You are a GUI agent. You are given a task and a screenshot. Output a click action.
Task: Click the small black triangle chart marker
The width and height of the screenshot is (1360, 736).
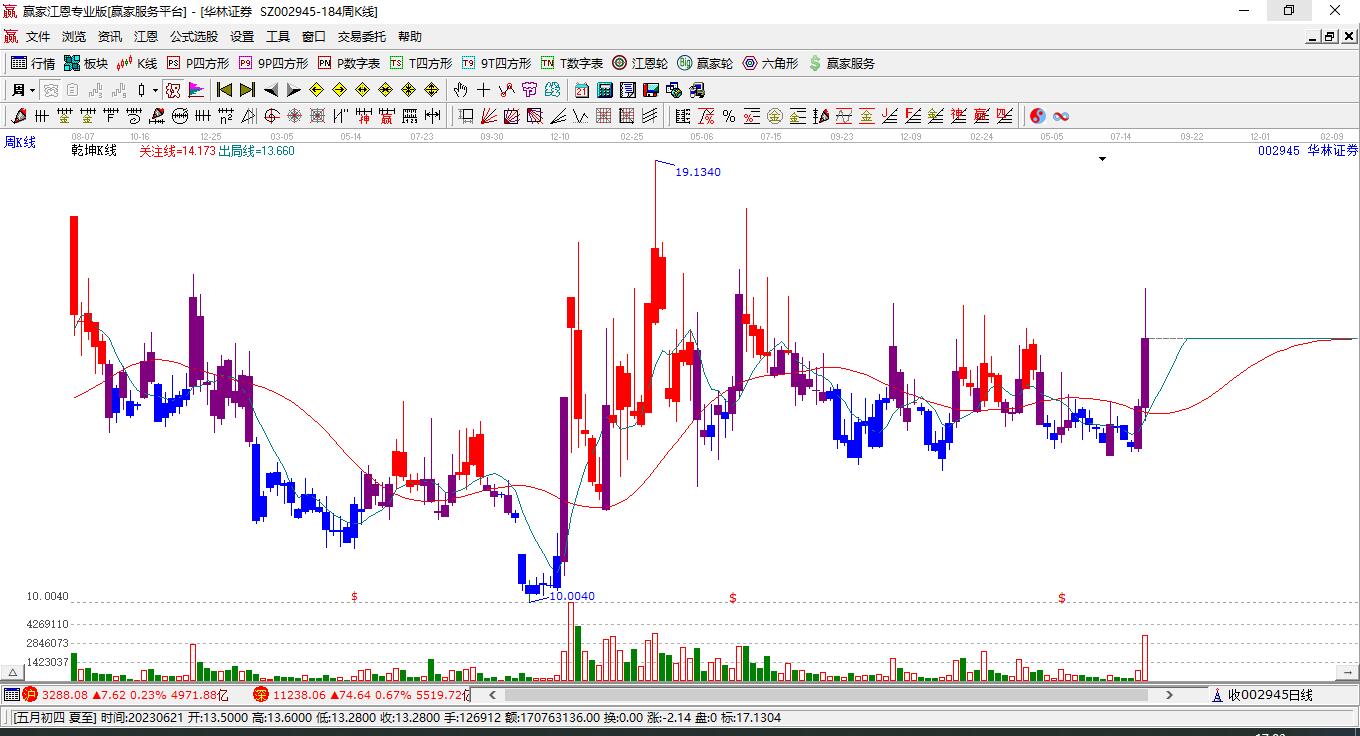pos(1102,159)
